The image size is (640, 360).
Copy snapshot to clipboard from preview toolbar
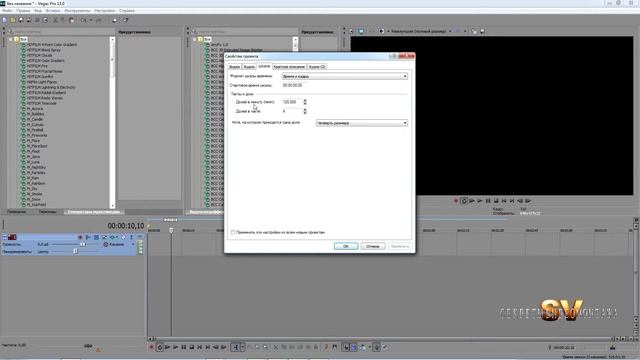[x=474, y=31]
